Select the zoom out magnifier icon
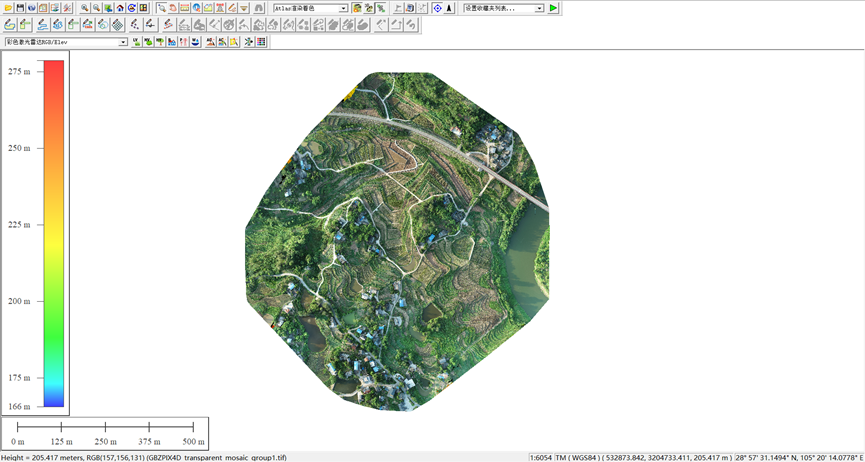 pyautogui.click(x=96, y=8)
